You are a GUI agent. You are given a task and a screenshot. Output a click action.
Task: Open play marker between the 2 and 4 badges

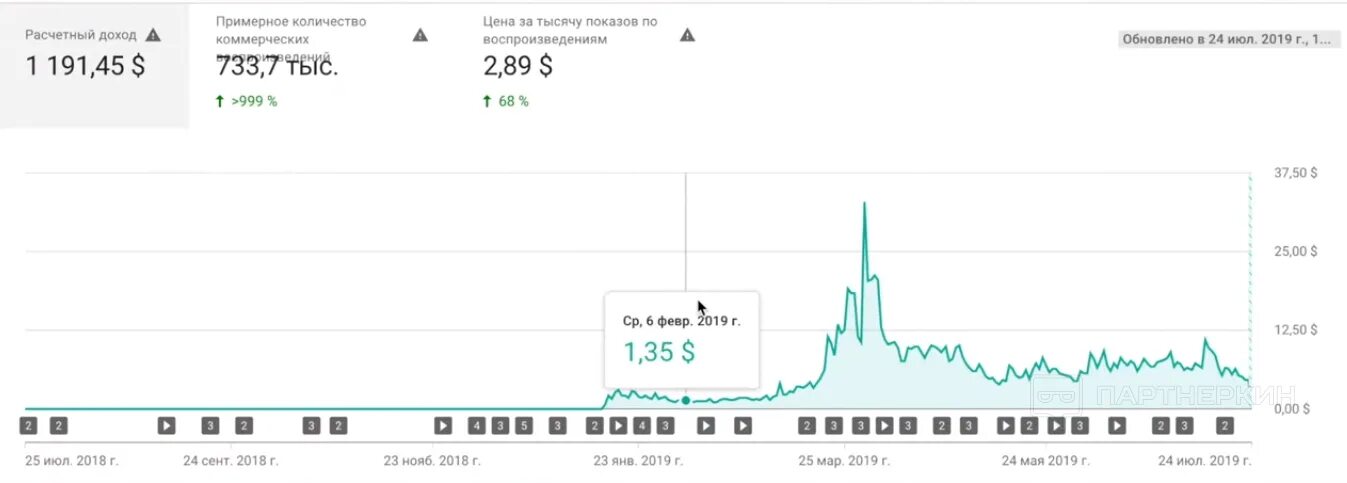point(618,426)
